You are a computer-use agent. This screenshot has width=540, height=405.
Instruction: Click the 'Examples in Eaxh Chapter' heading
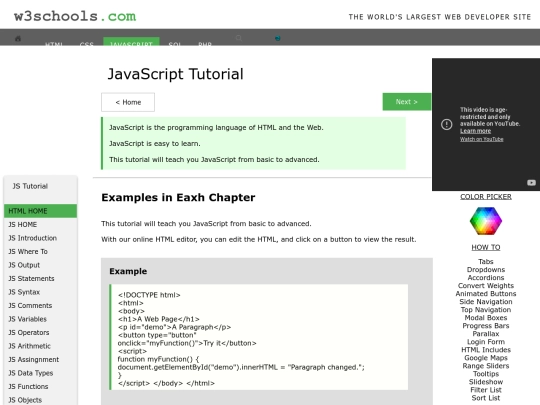(x=178, y=197)
